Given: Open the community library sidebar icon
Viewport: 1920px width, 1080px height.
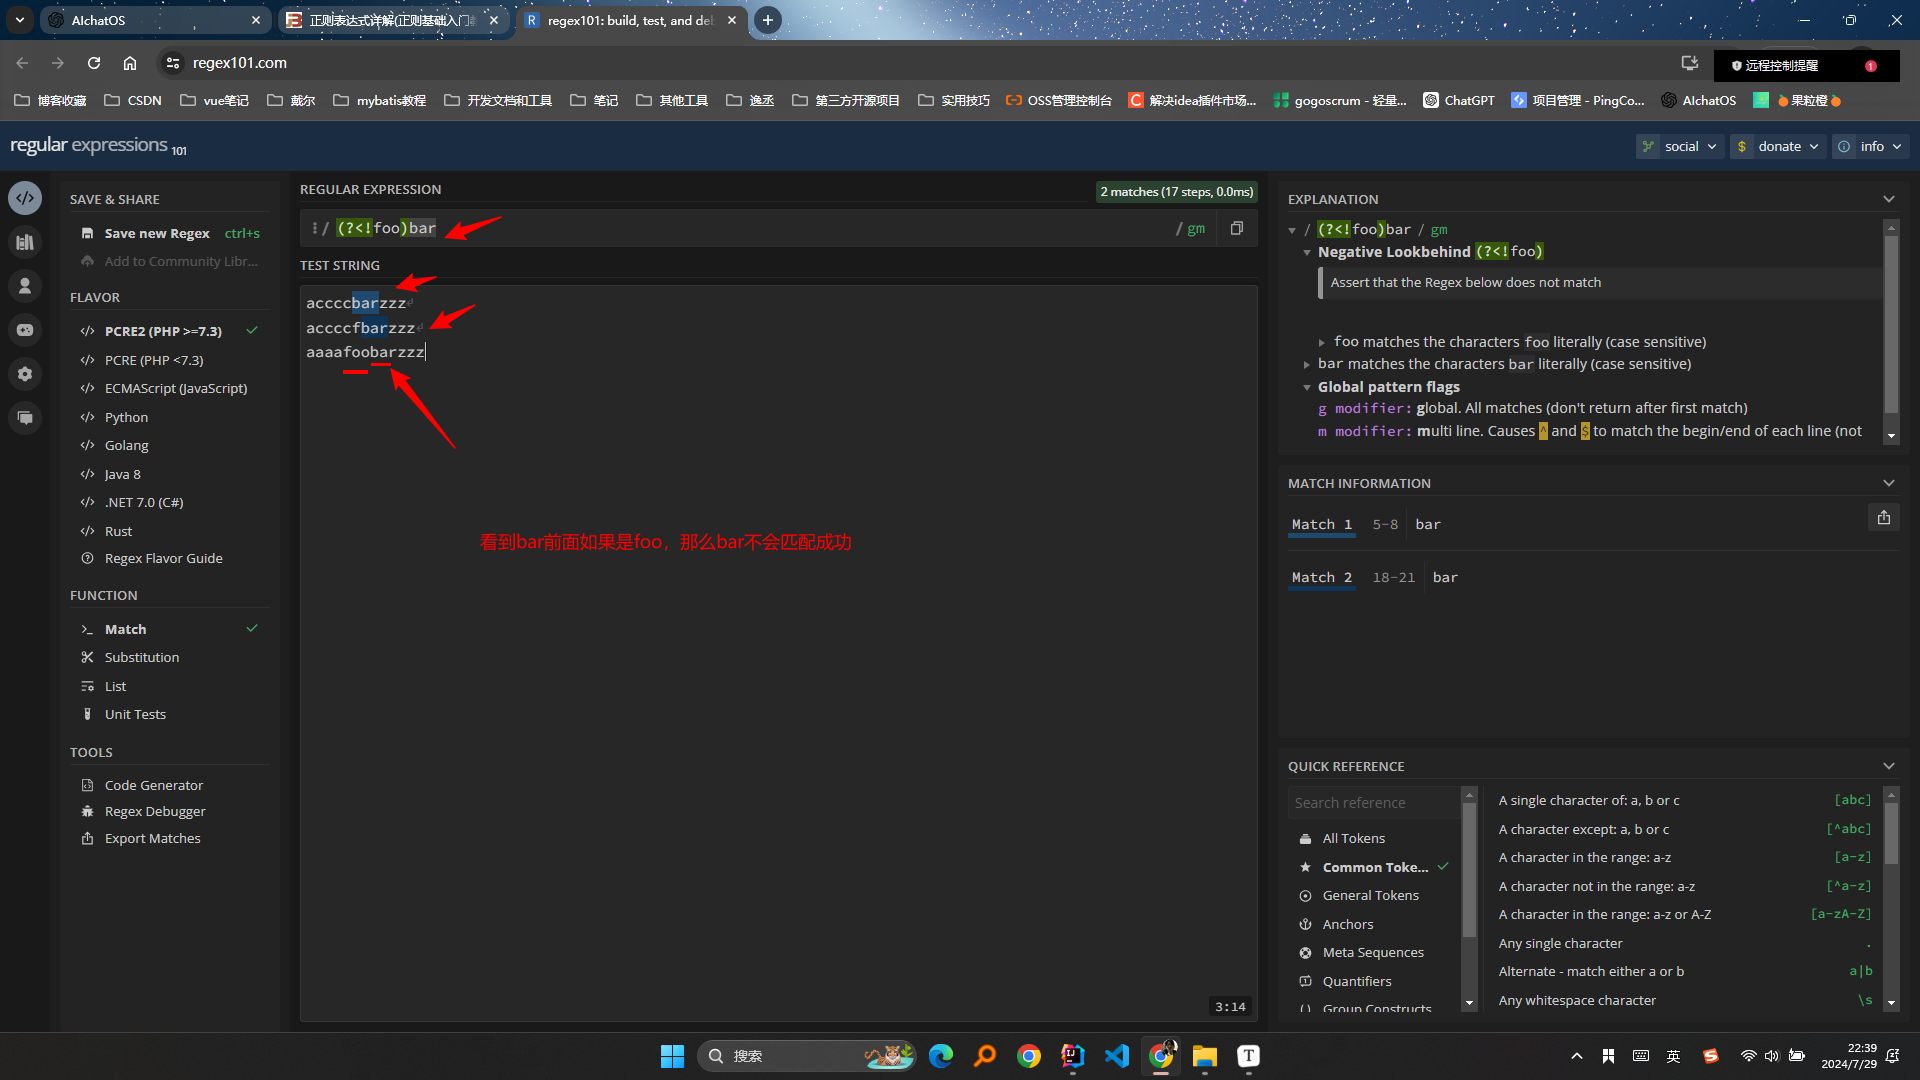Looking at the screenshot, I should (25, 242).
